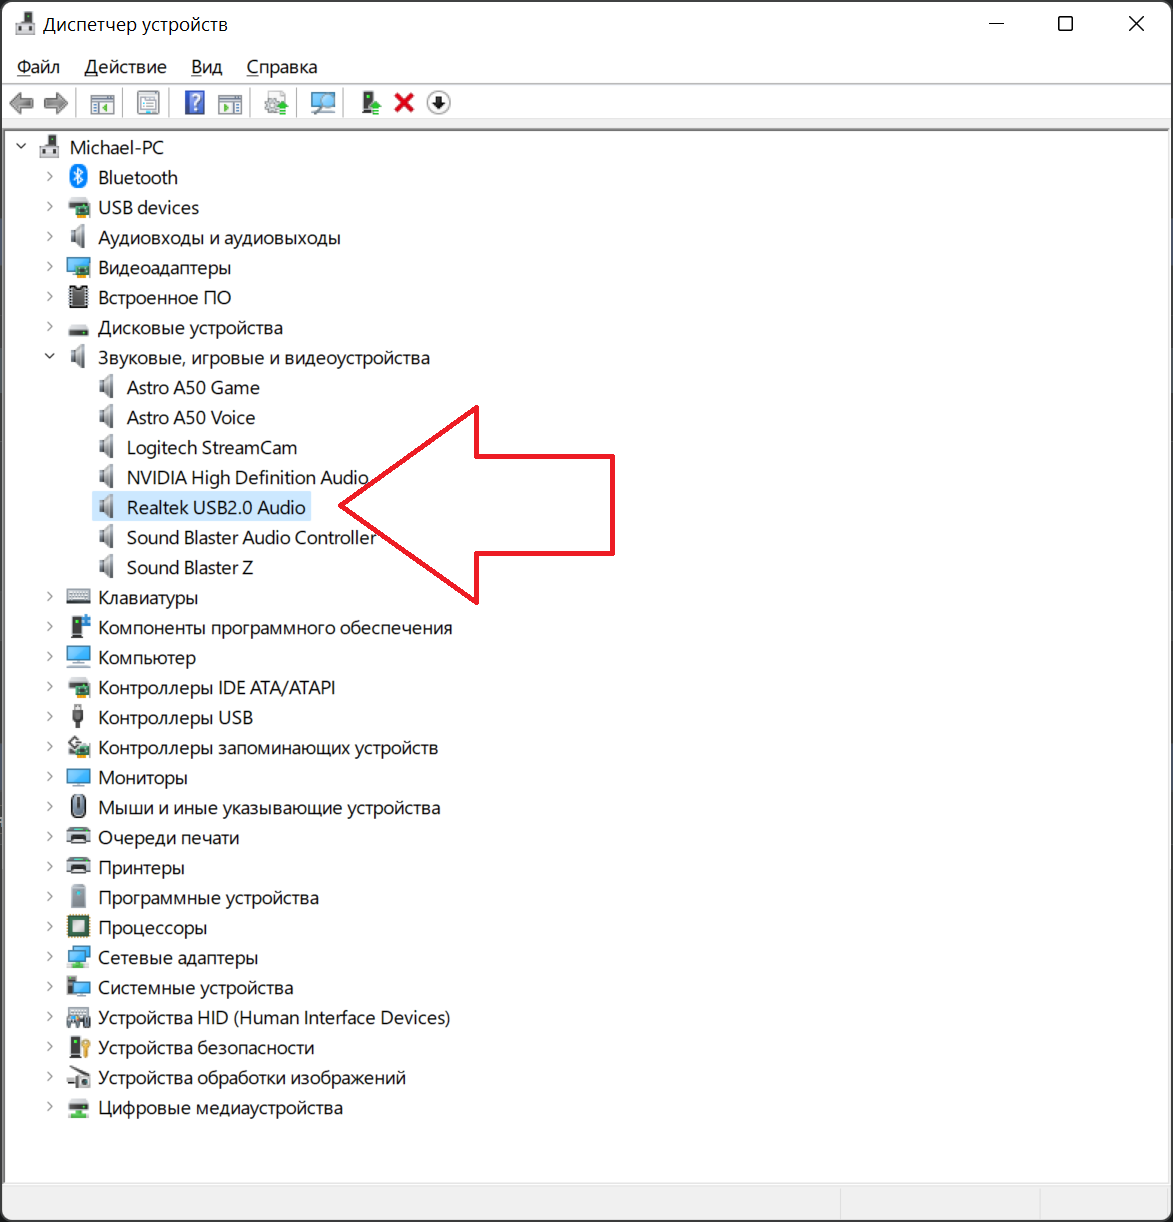Click the gear with green arrow toolbar icon
This screenshot has height=1222, width=1173.
tap(276, 103)
